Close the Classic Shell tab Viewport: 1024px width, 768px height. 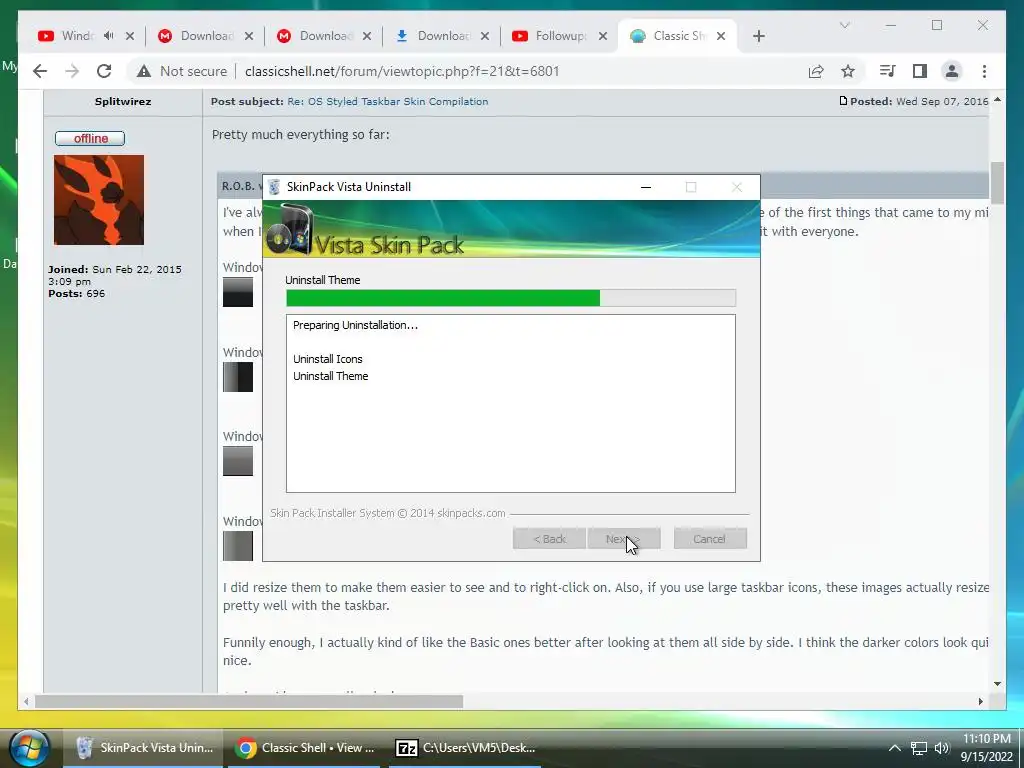click(x=721, y=36)
